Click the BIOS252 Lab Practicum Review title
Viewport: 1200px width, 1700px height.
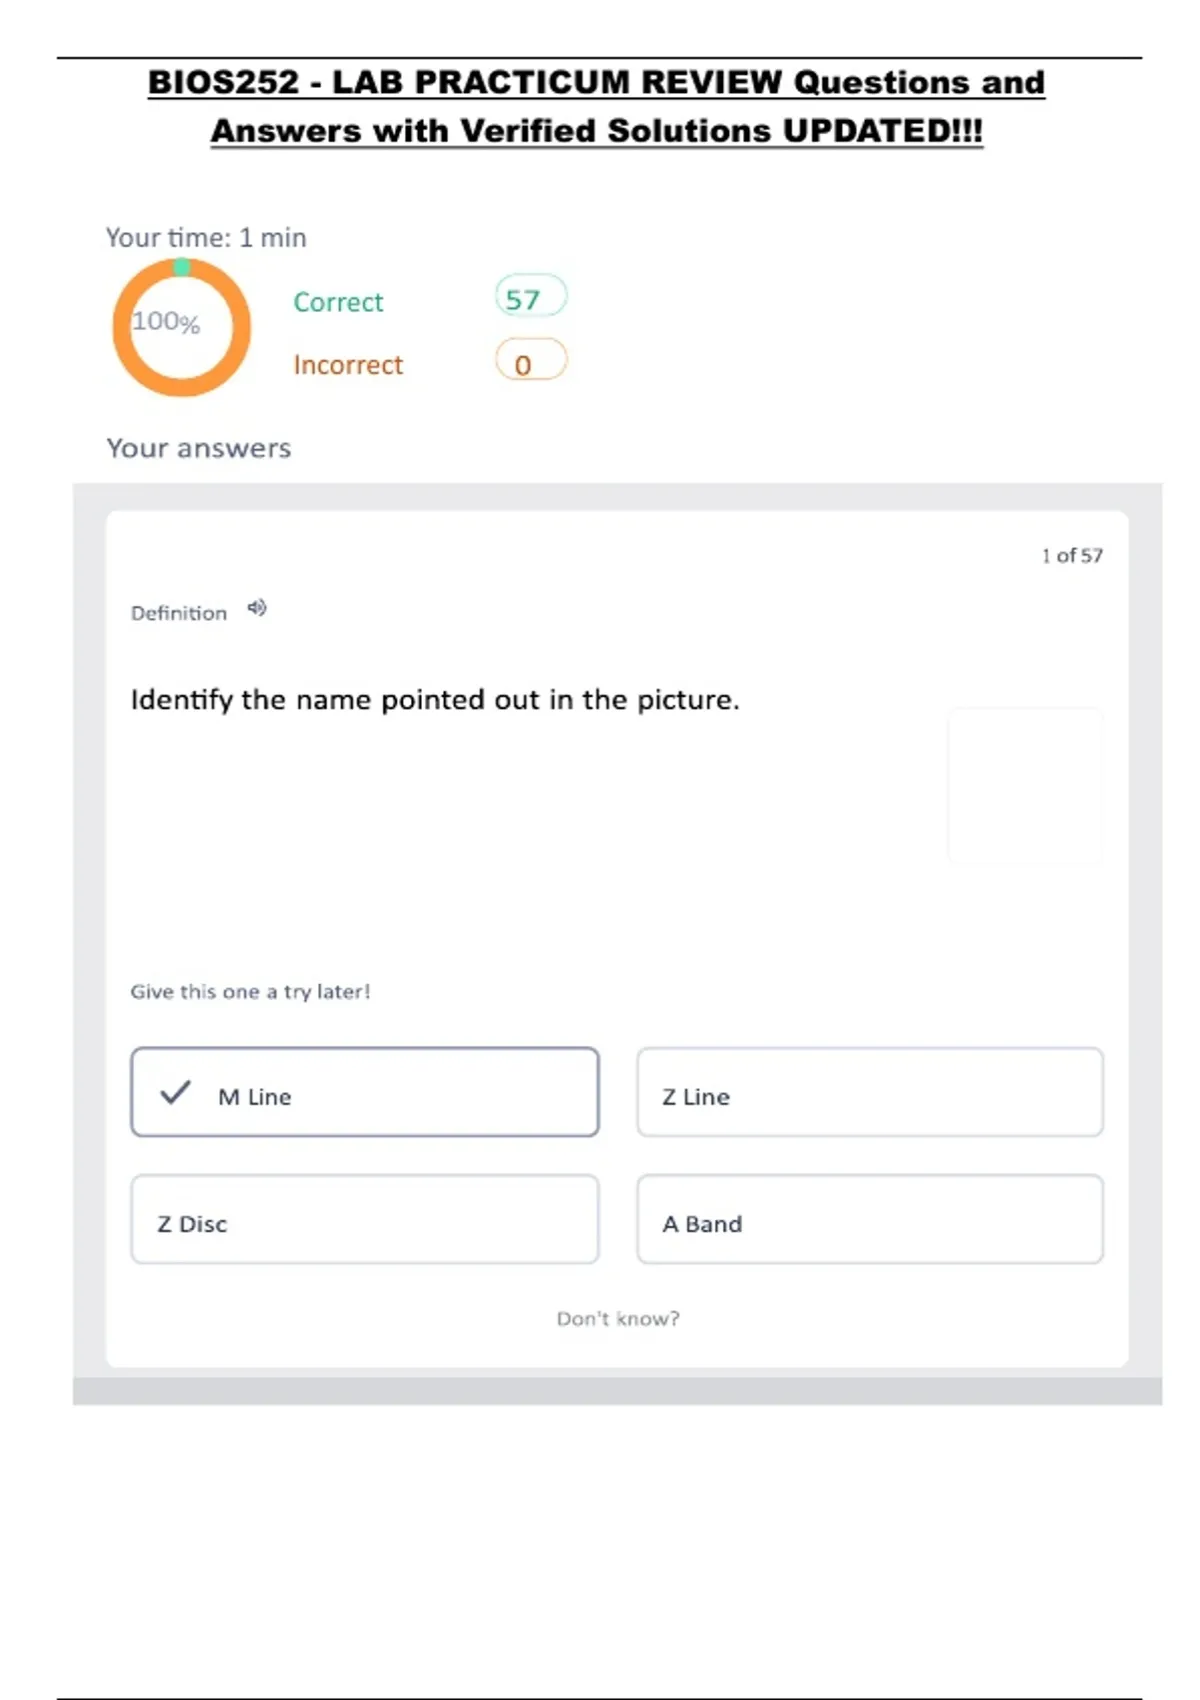tap(597, 106)
